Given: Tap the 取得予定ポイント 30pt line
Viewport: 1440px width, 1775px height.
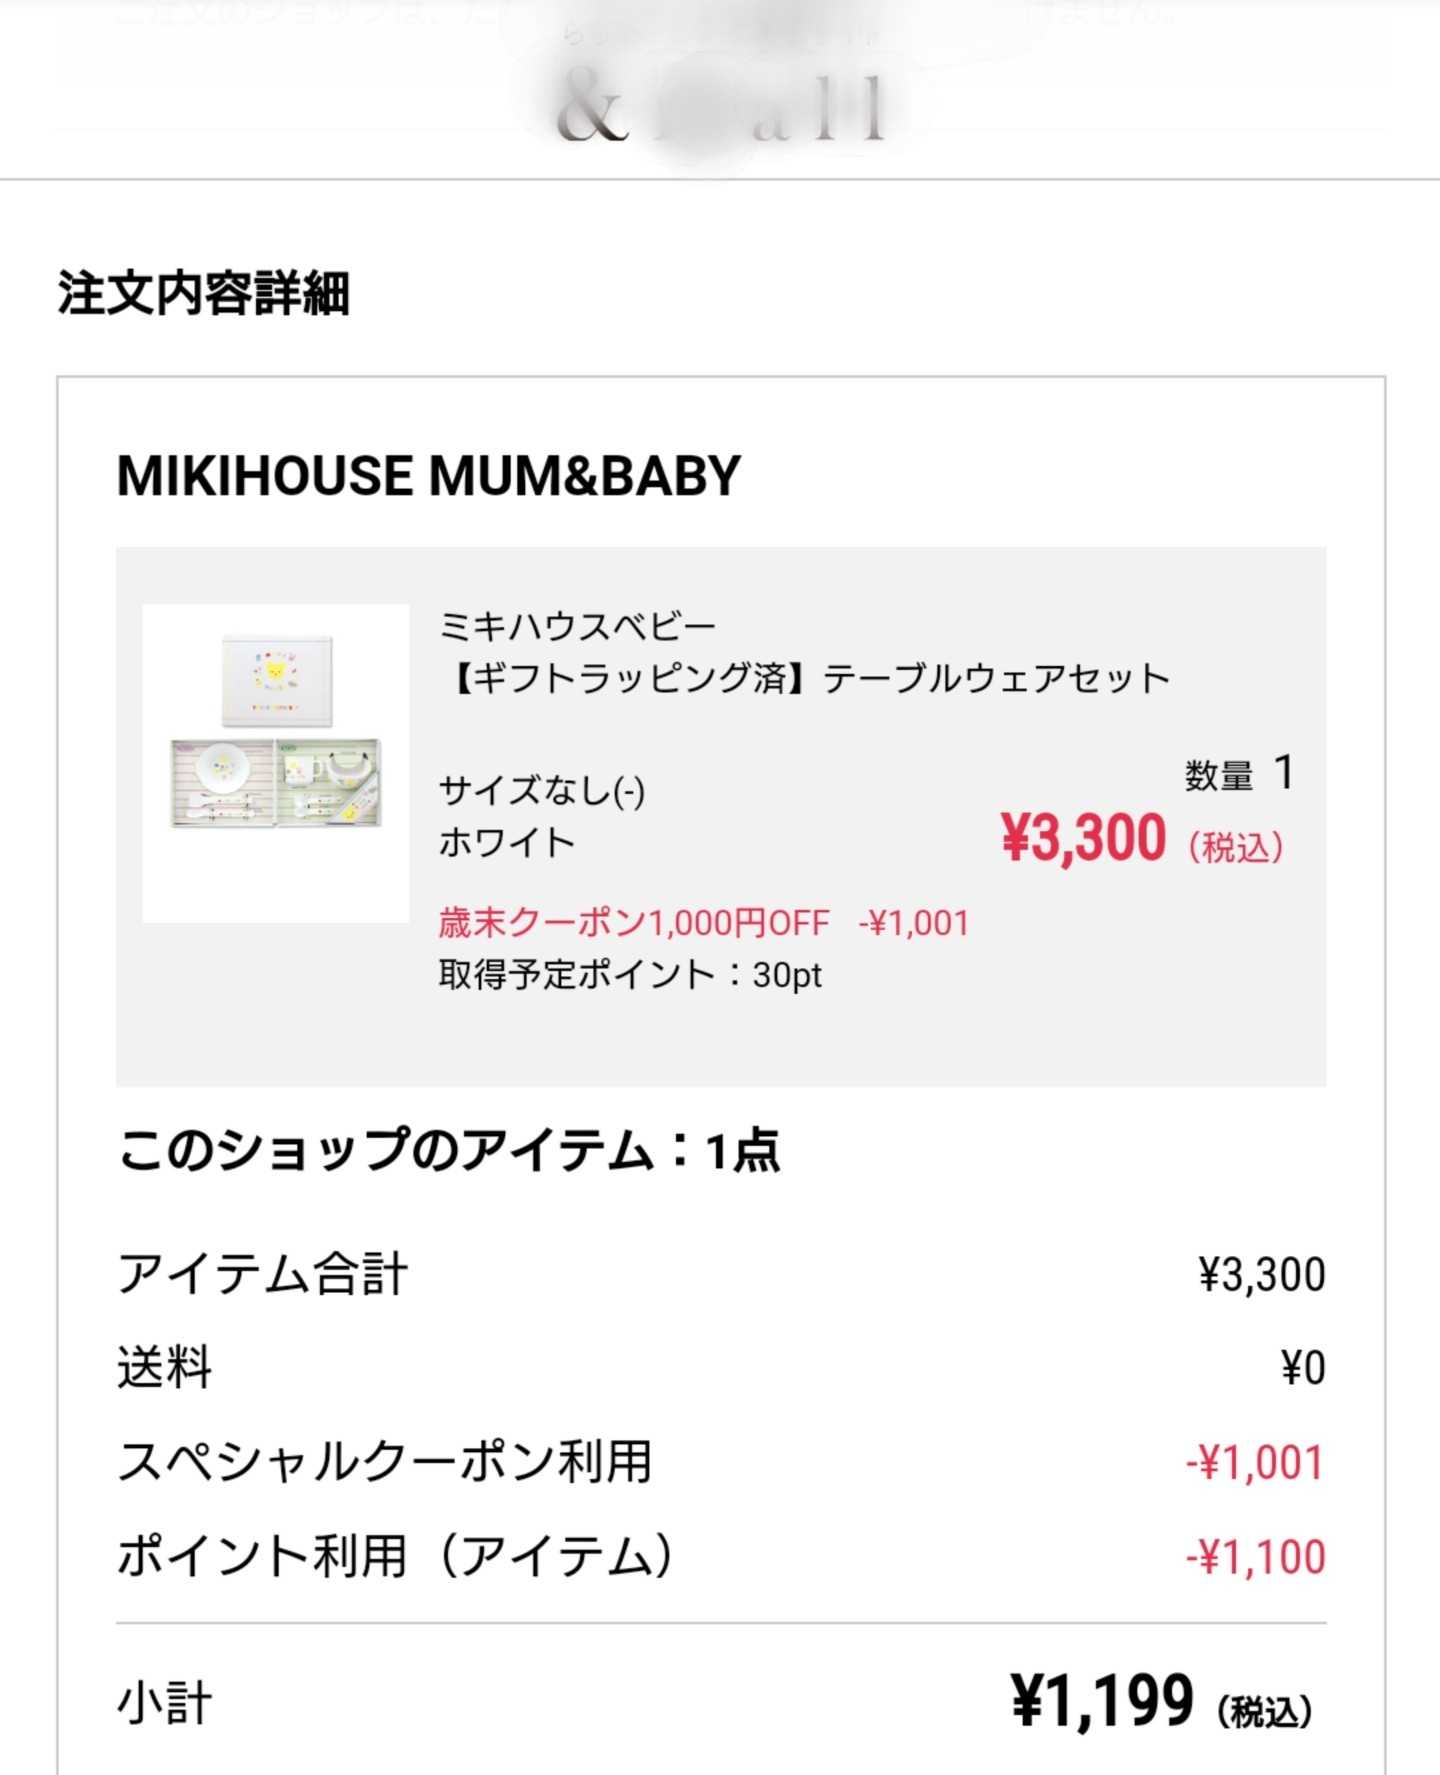Looking at the screenshot, I should pos(629,974).
